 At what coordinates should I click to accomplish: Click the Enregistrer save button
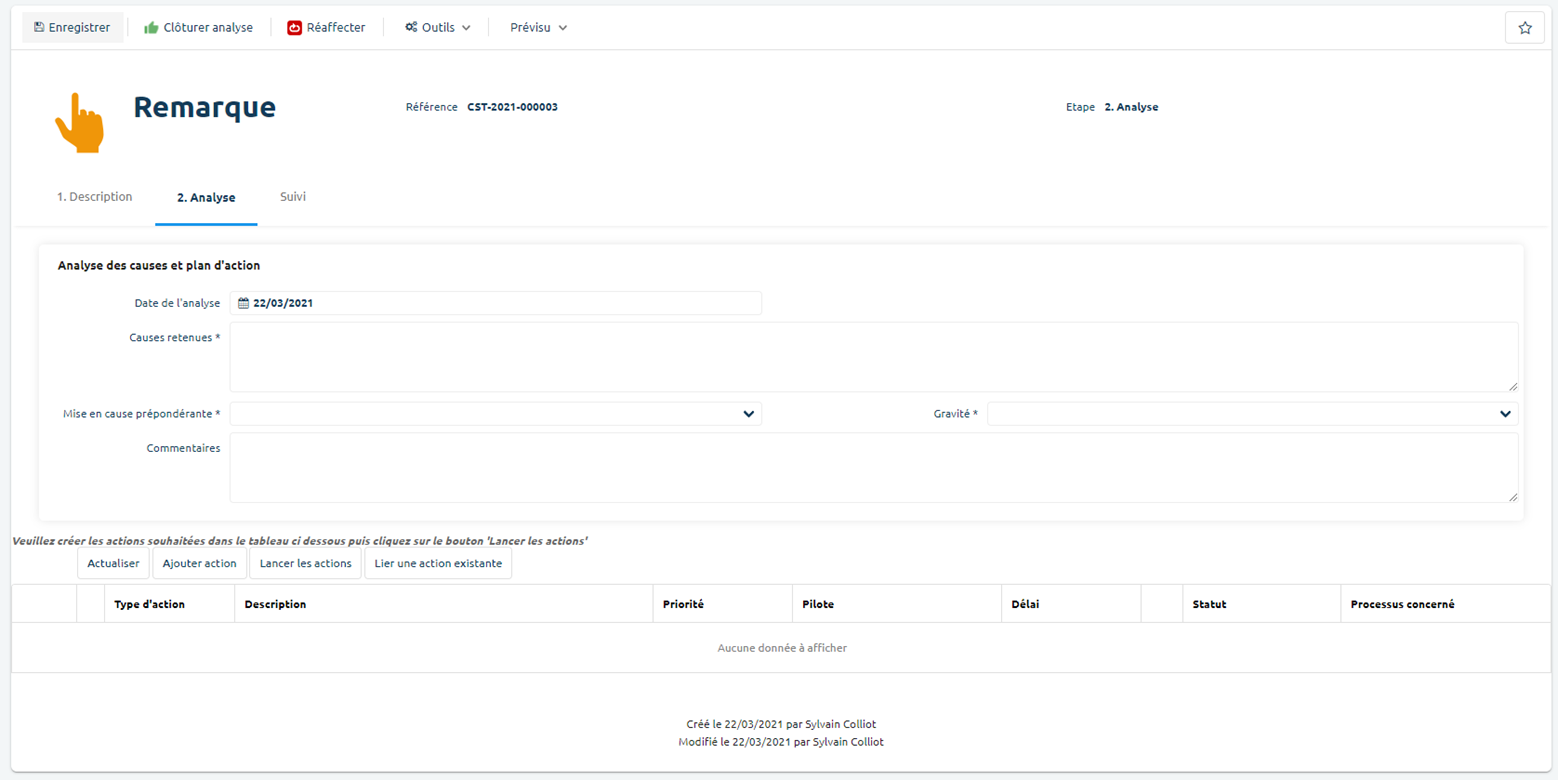[x=72, y=28]
